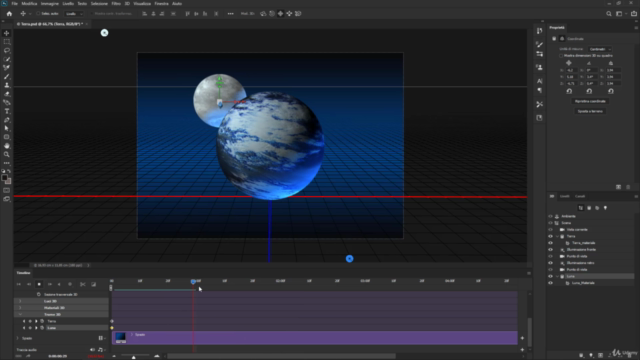Reset rotation with the middle reset arrow
640x360 pixels.
point(589,91)
